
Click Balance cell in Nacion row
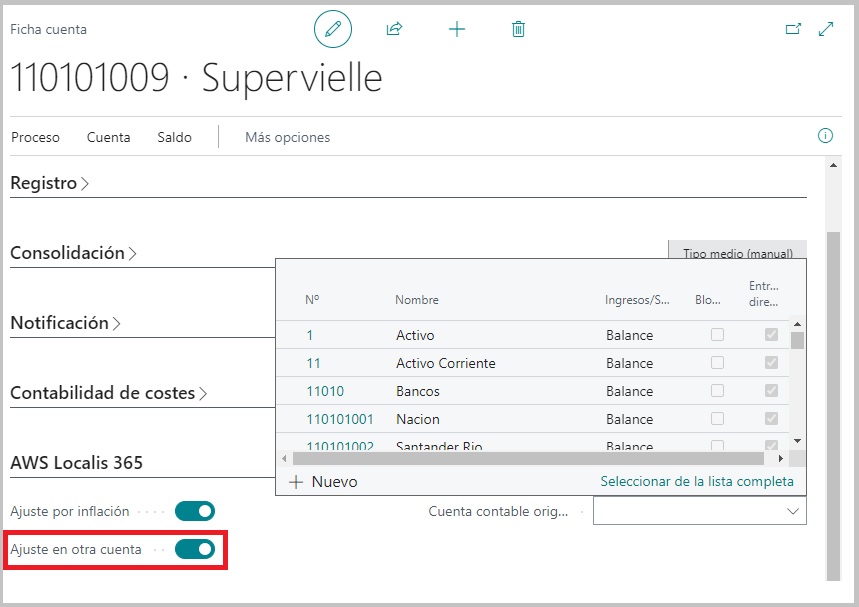tap(629, 419)
